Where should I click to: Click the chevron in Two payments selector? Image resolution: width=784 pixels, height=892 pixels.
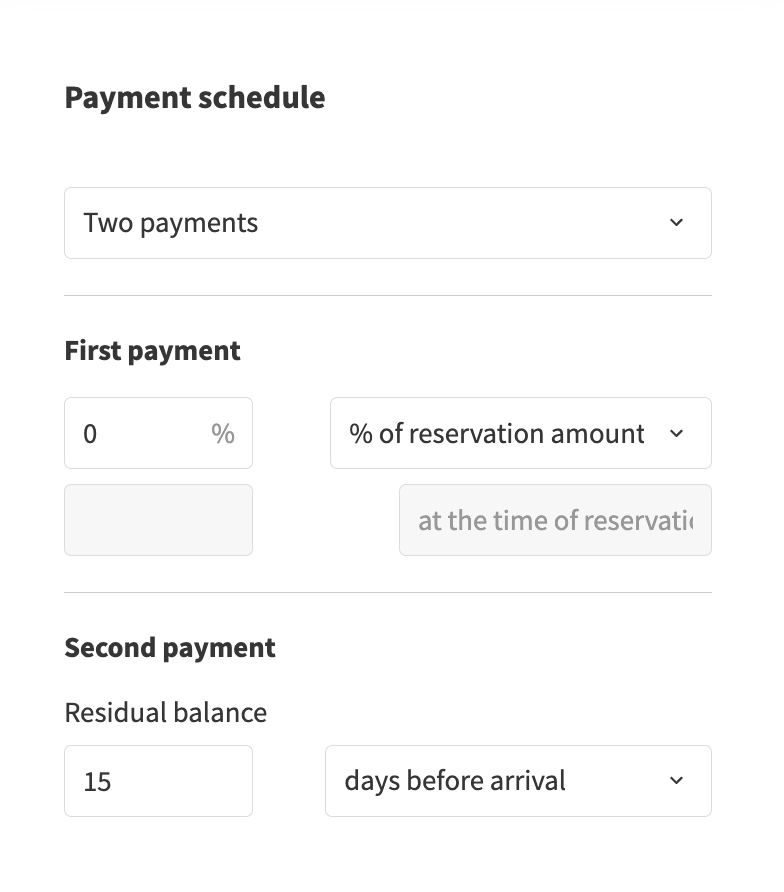point(677,223)
